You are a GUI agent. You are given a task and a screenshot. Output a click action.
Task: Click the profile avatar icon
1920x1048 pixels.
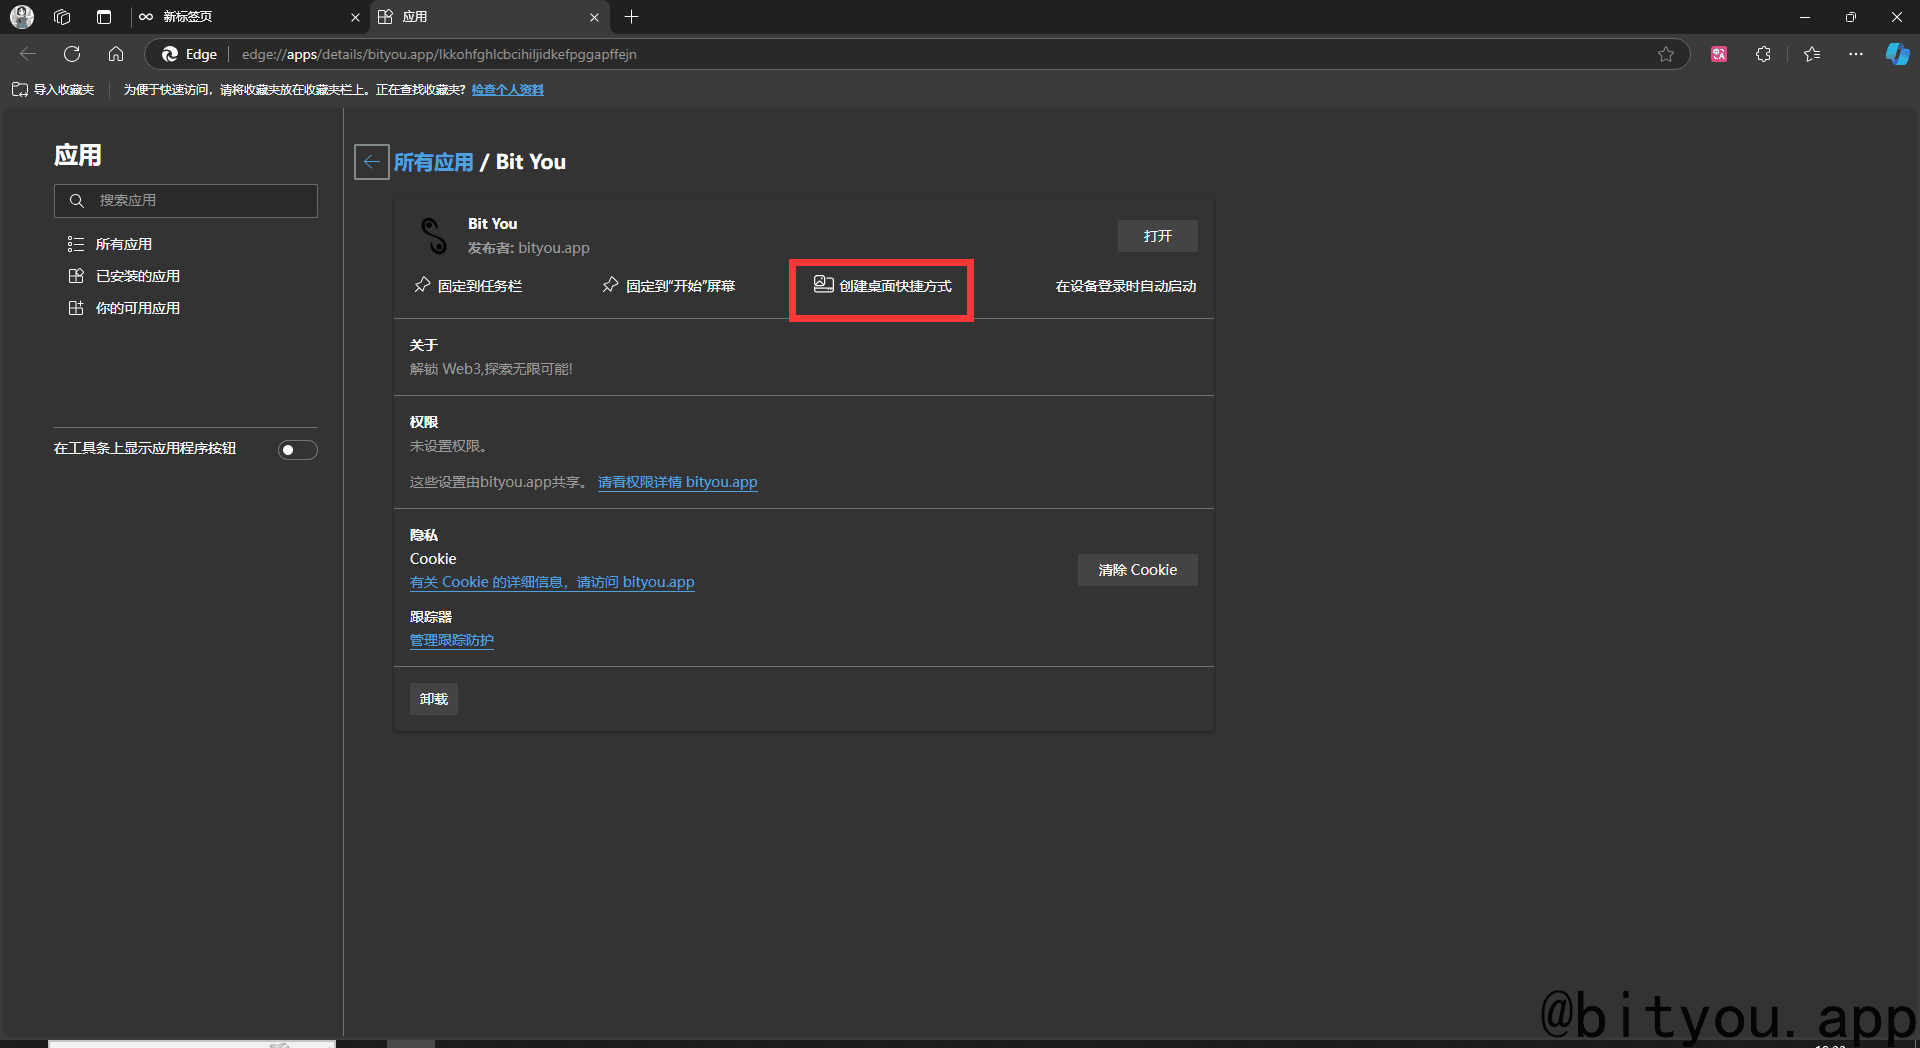pos(22,17)
